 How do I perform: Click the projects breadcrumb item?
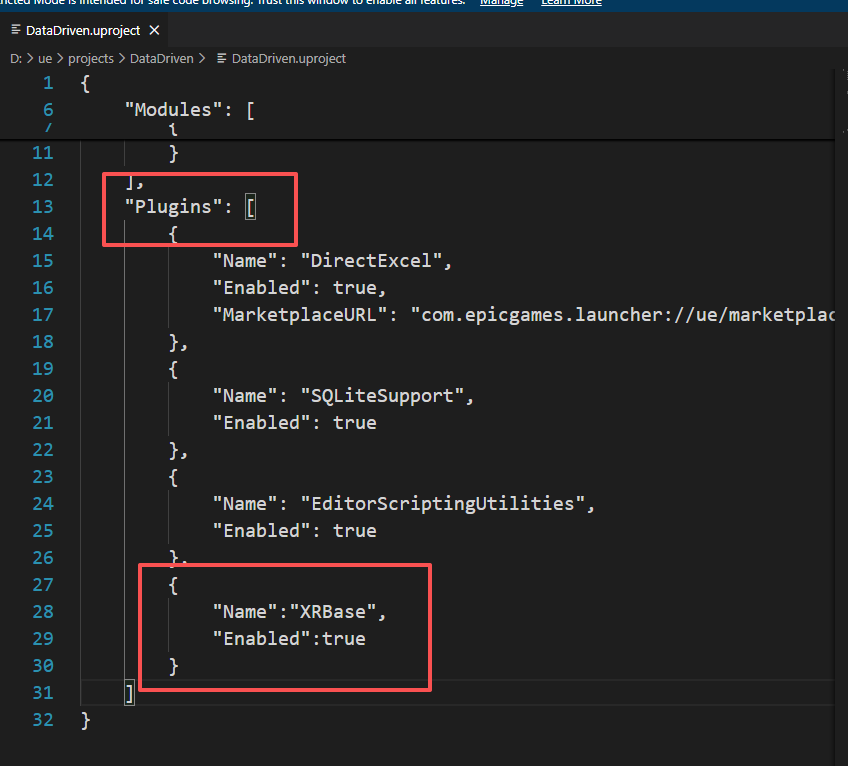(91, 58)
